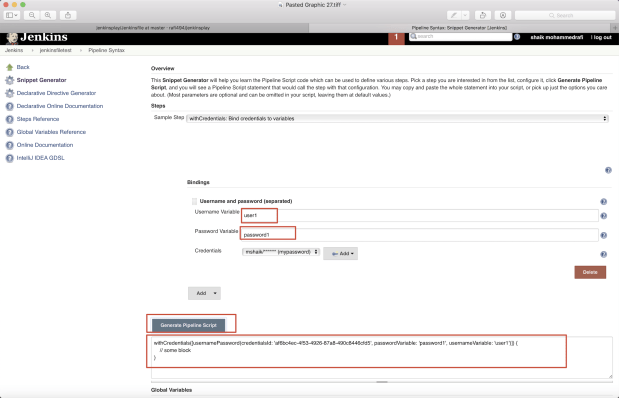
Task: Switch to the jenkinsplay Jenkinsfile tab
Action: pos(153,28)
